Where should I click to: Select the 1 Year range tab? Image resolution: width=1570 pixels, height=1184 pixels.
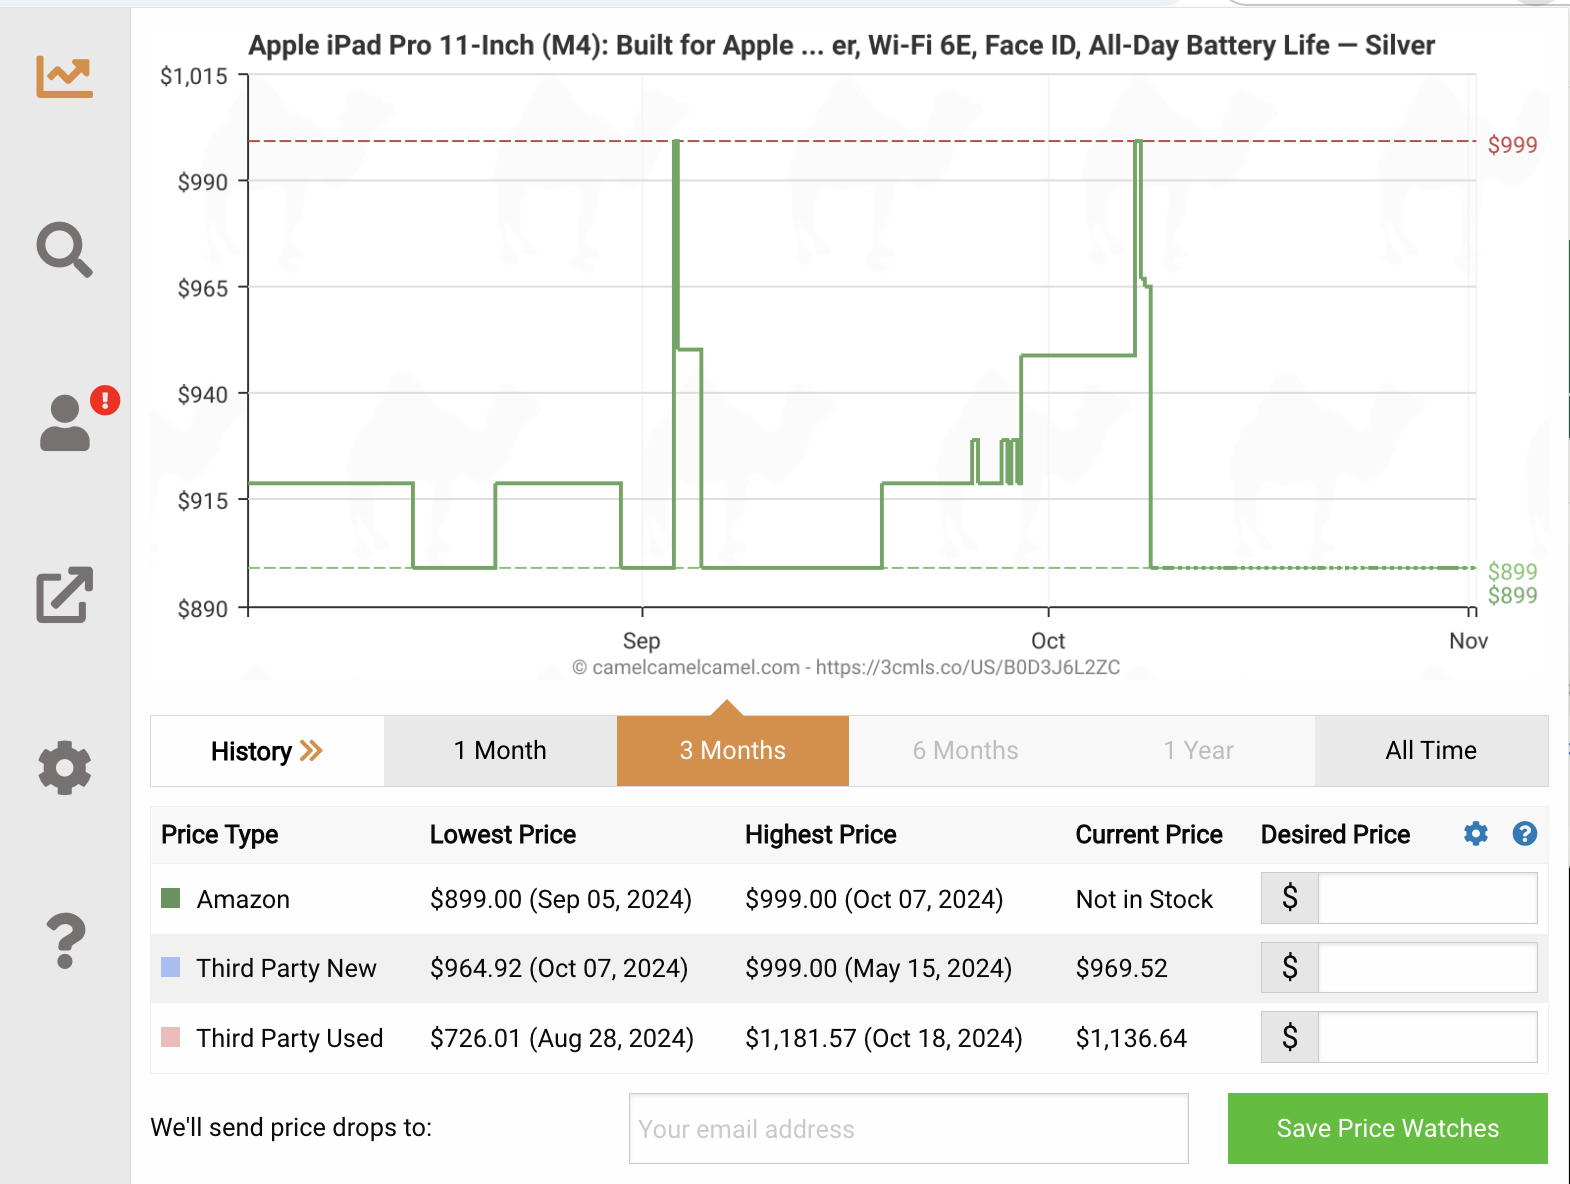point(1198,751)
